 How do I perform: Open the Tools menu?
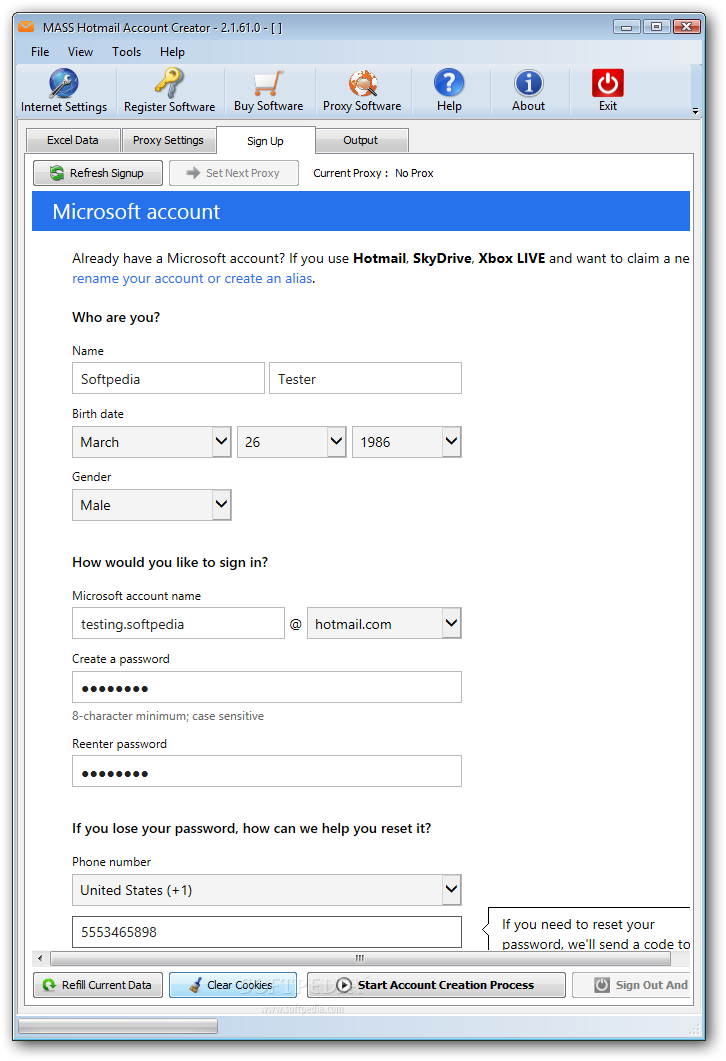coord(127,51)
